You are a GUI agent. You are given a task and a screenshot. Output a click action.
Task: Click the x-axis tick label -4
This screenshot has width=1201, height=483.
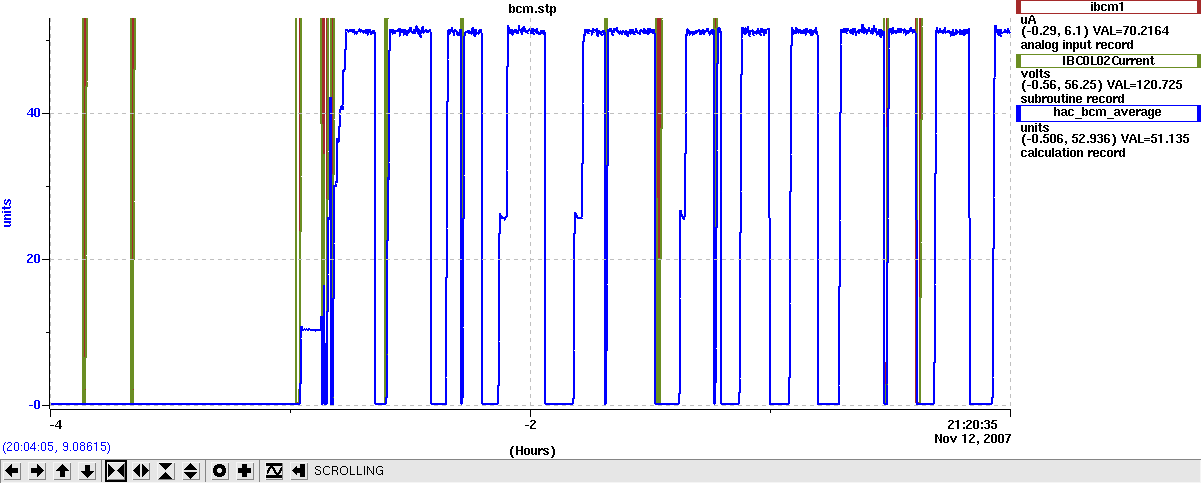56,424
